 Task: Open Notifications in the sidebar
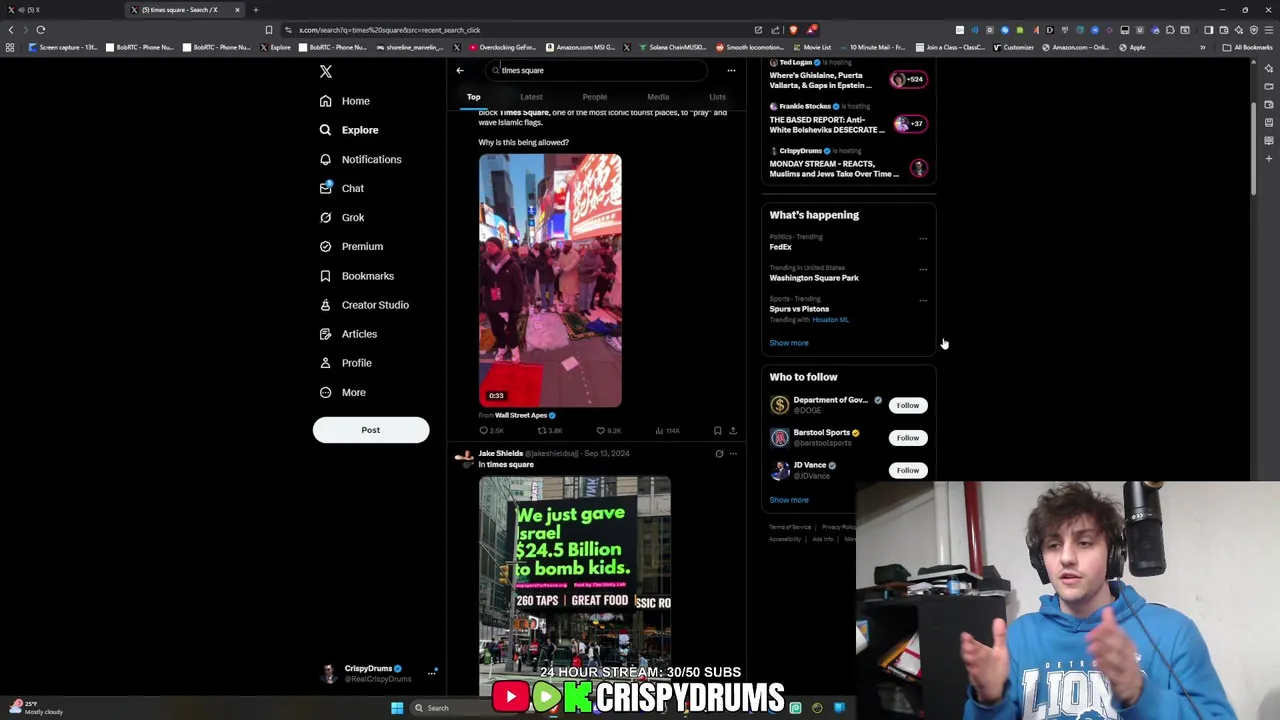[360, 159]
